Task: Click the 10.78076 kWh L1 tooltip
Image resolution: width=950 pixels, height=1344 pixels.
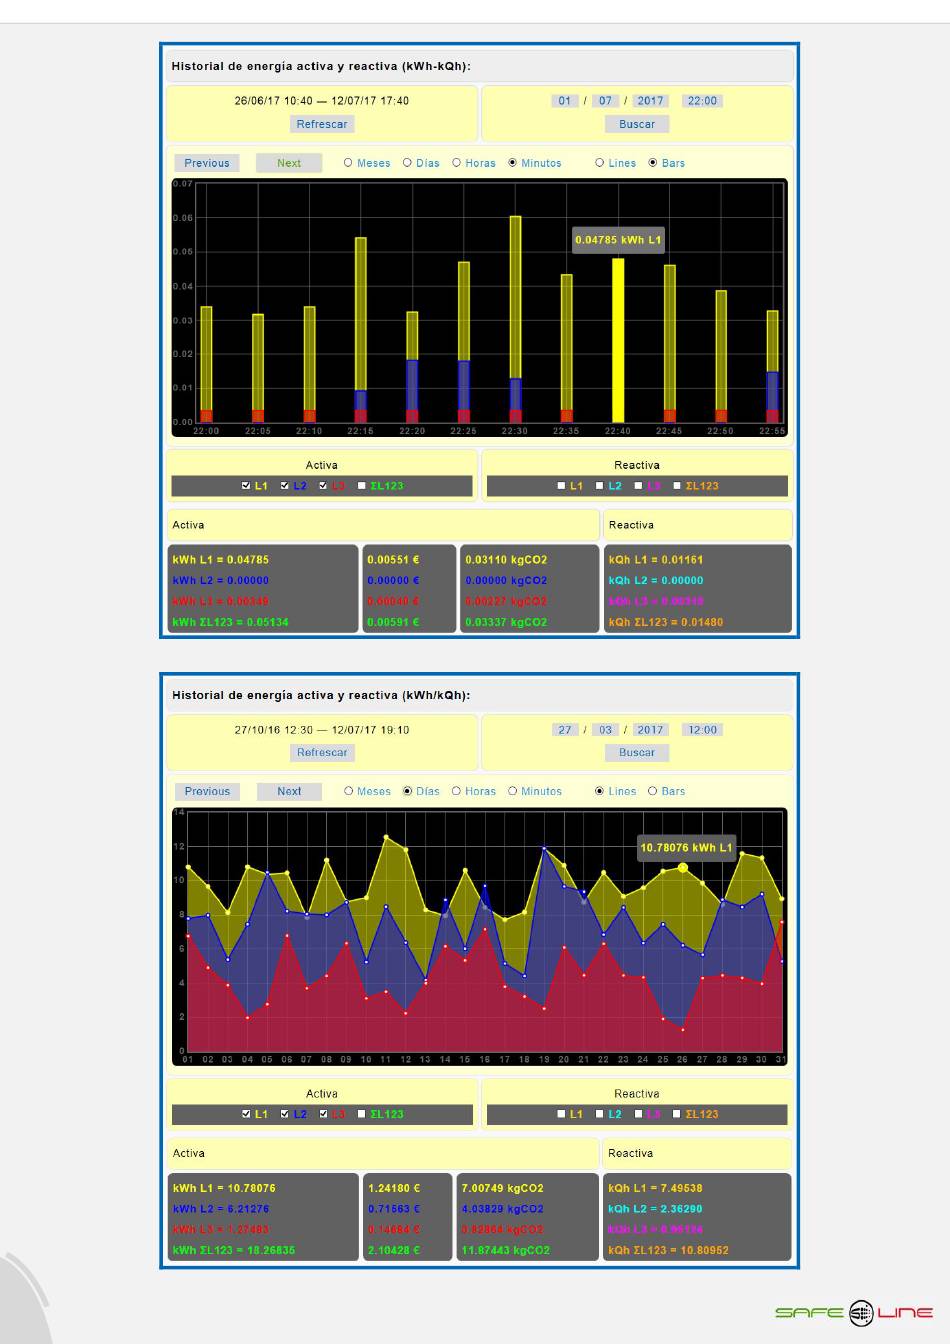Action: pos(686,848)
